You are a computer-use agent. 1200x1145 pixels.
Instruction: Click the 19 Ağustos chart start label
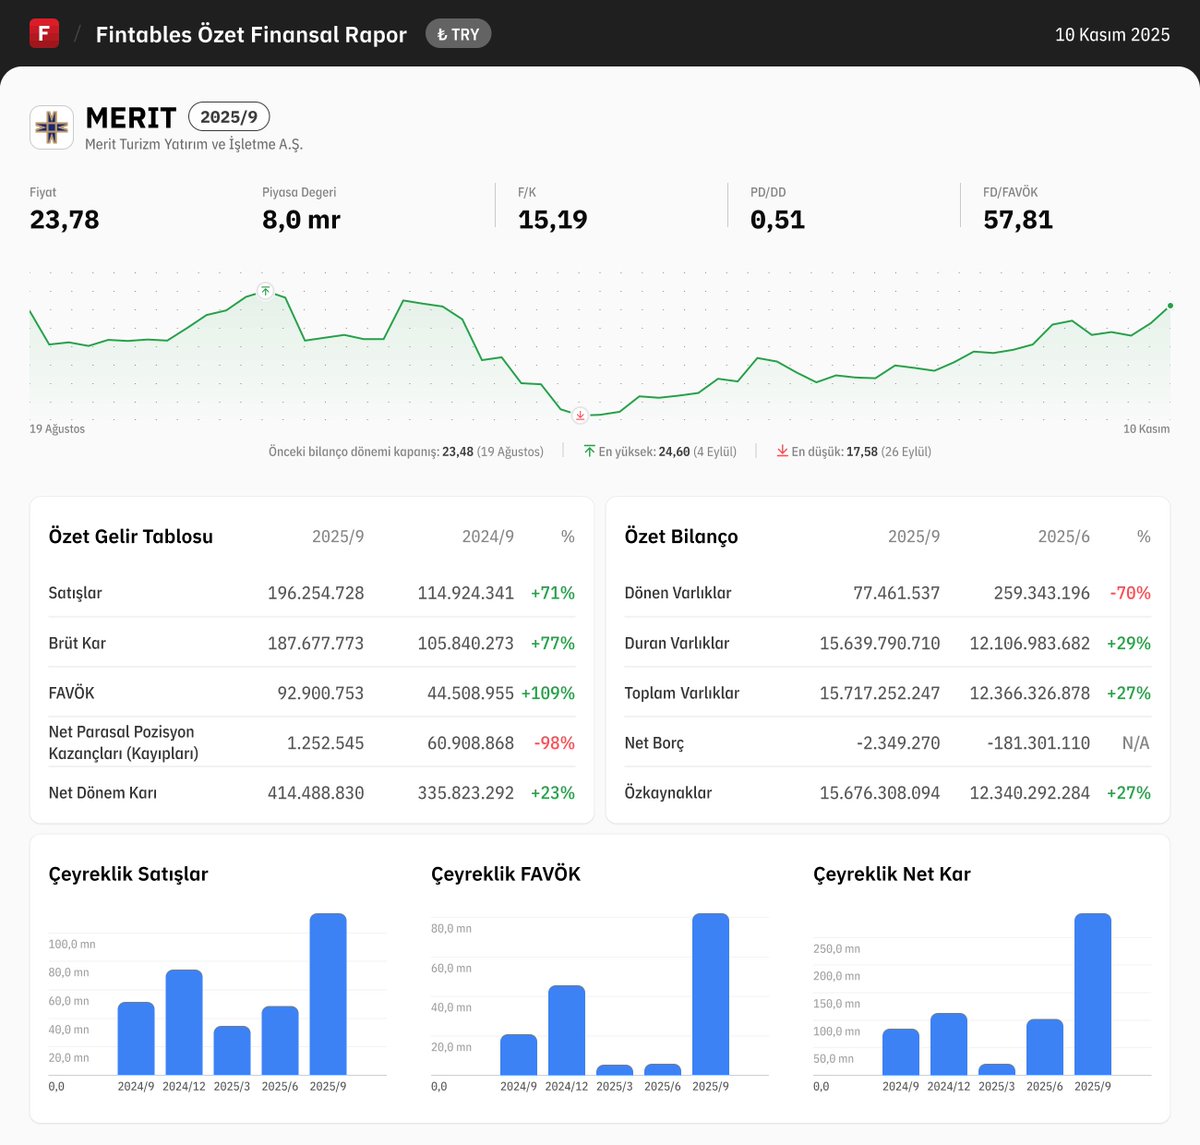57,429
